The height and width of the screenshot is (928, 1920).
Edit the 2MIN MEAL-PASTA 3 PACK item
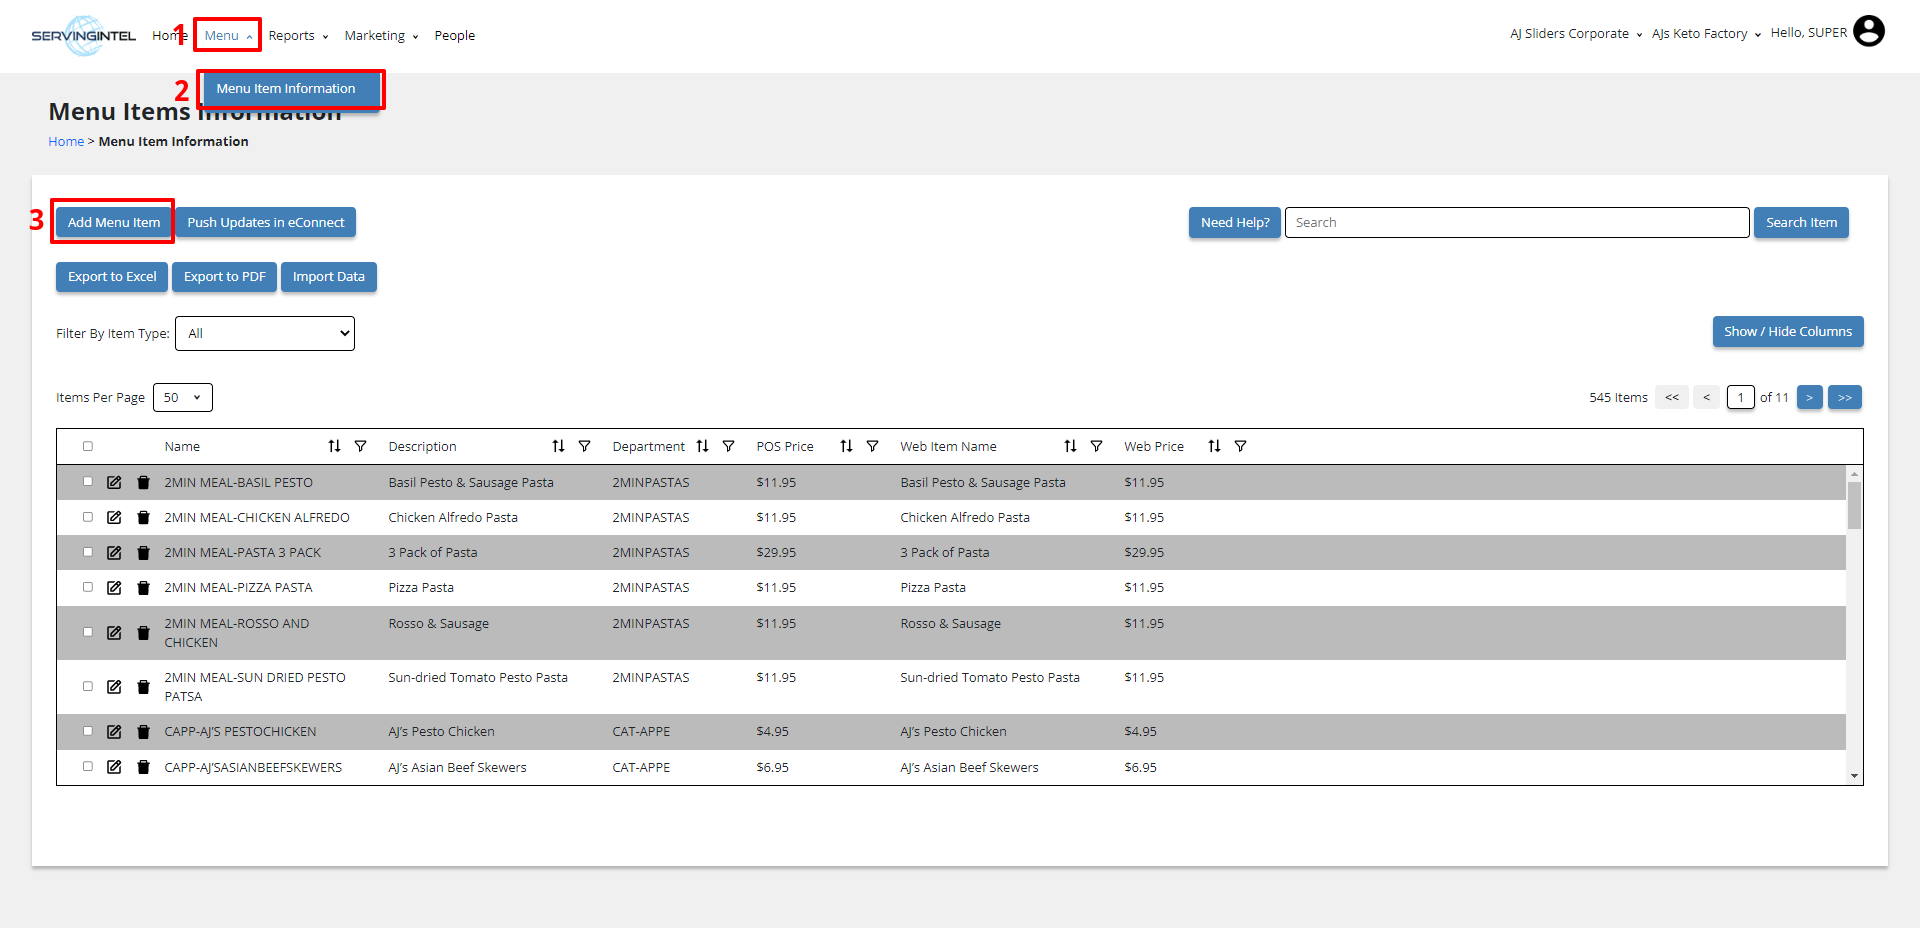coord(114,553)
